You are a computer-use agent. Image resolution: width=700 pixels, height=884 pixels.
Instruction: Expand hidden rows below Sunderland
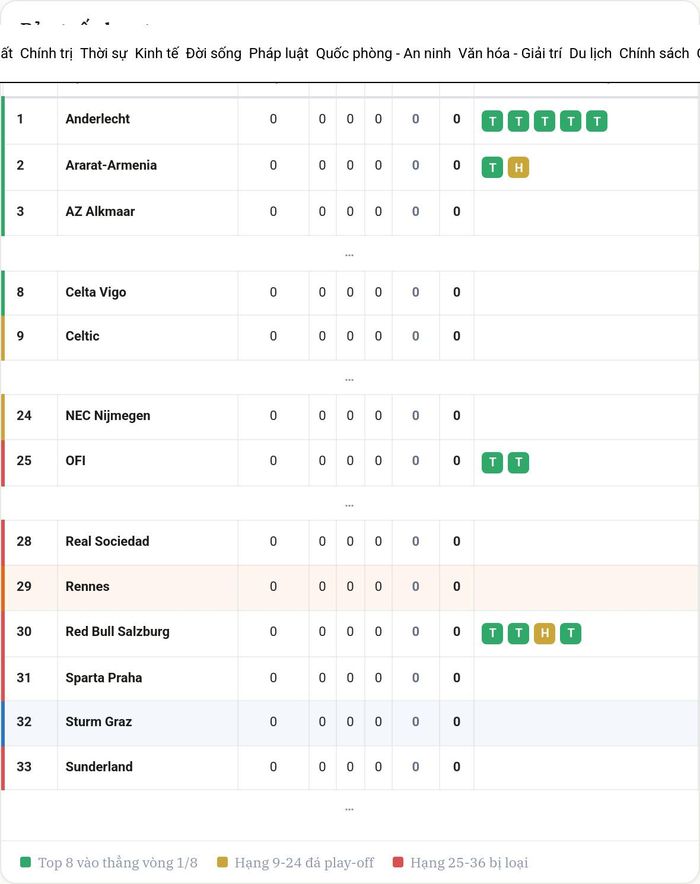(349, 809)
